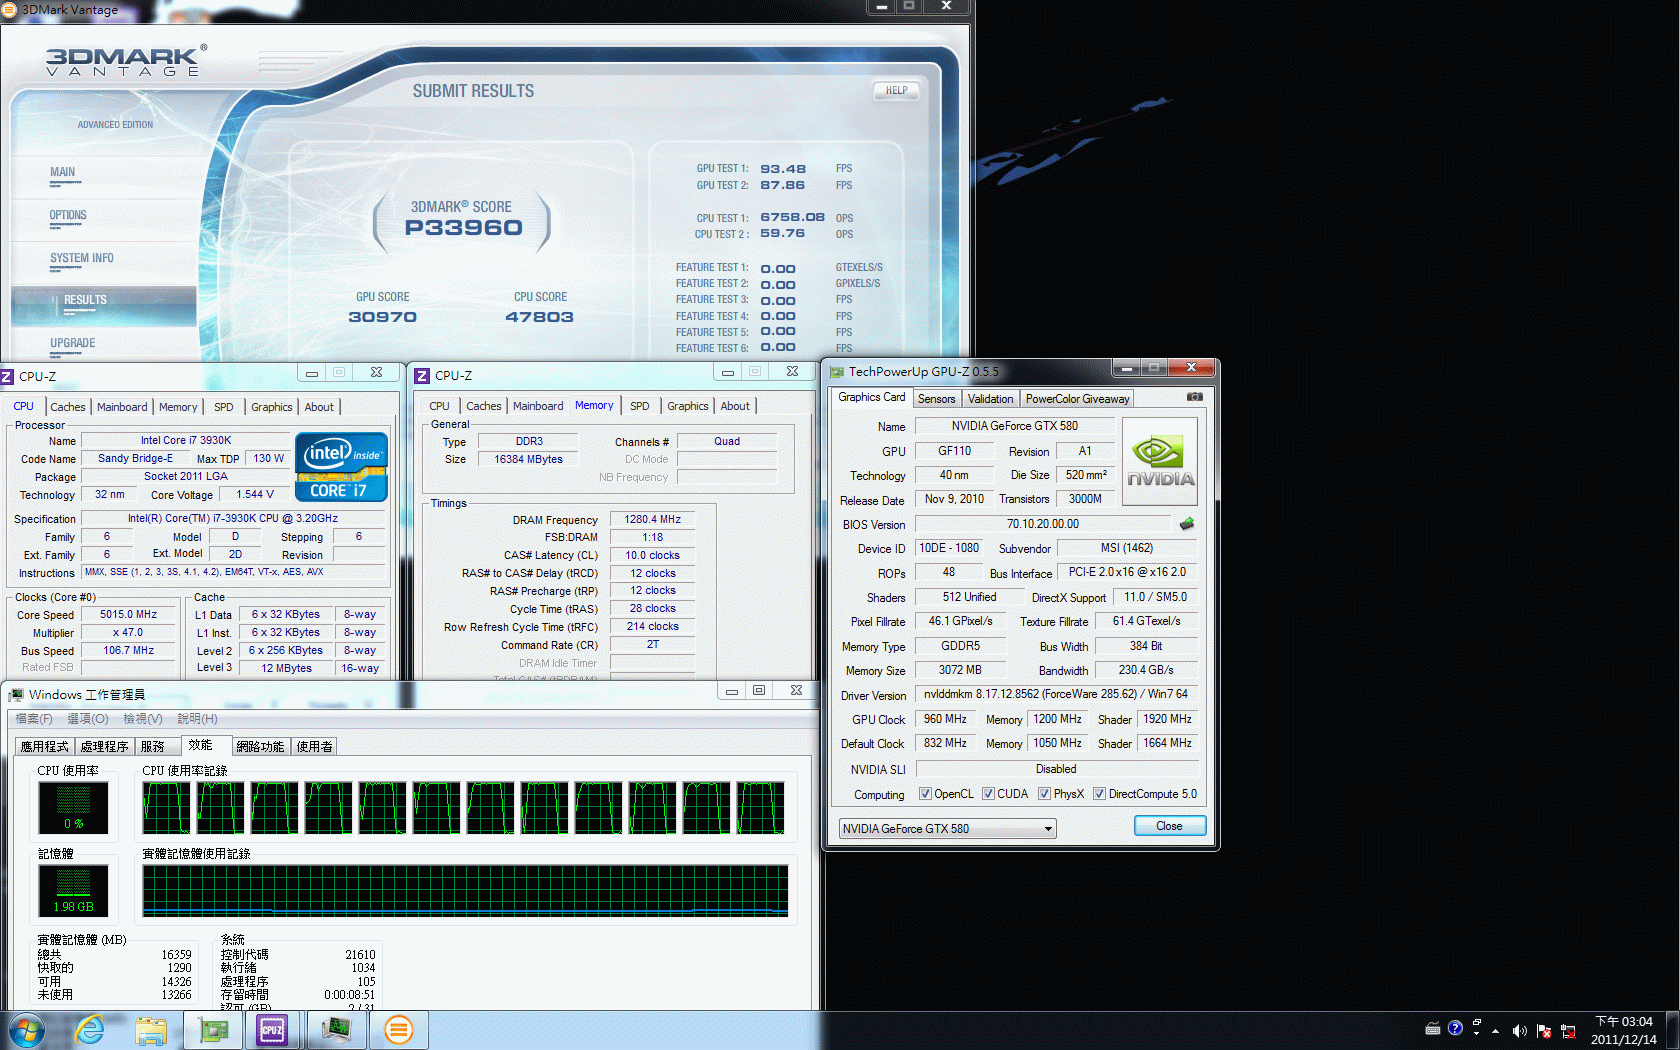Launch Internet Explorer from the taskbar
Screen dimensions: 1680x1050
(90, 1030)
